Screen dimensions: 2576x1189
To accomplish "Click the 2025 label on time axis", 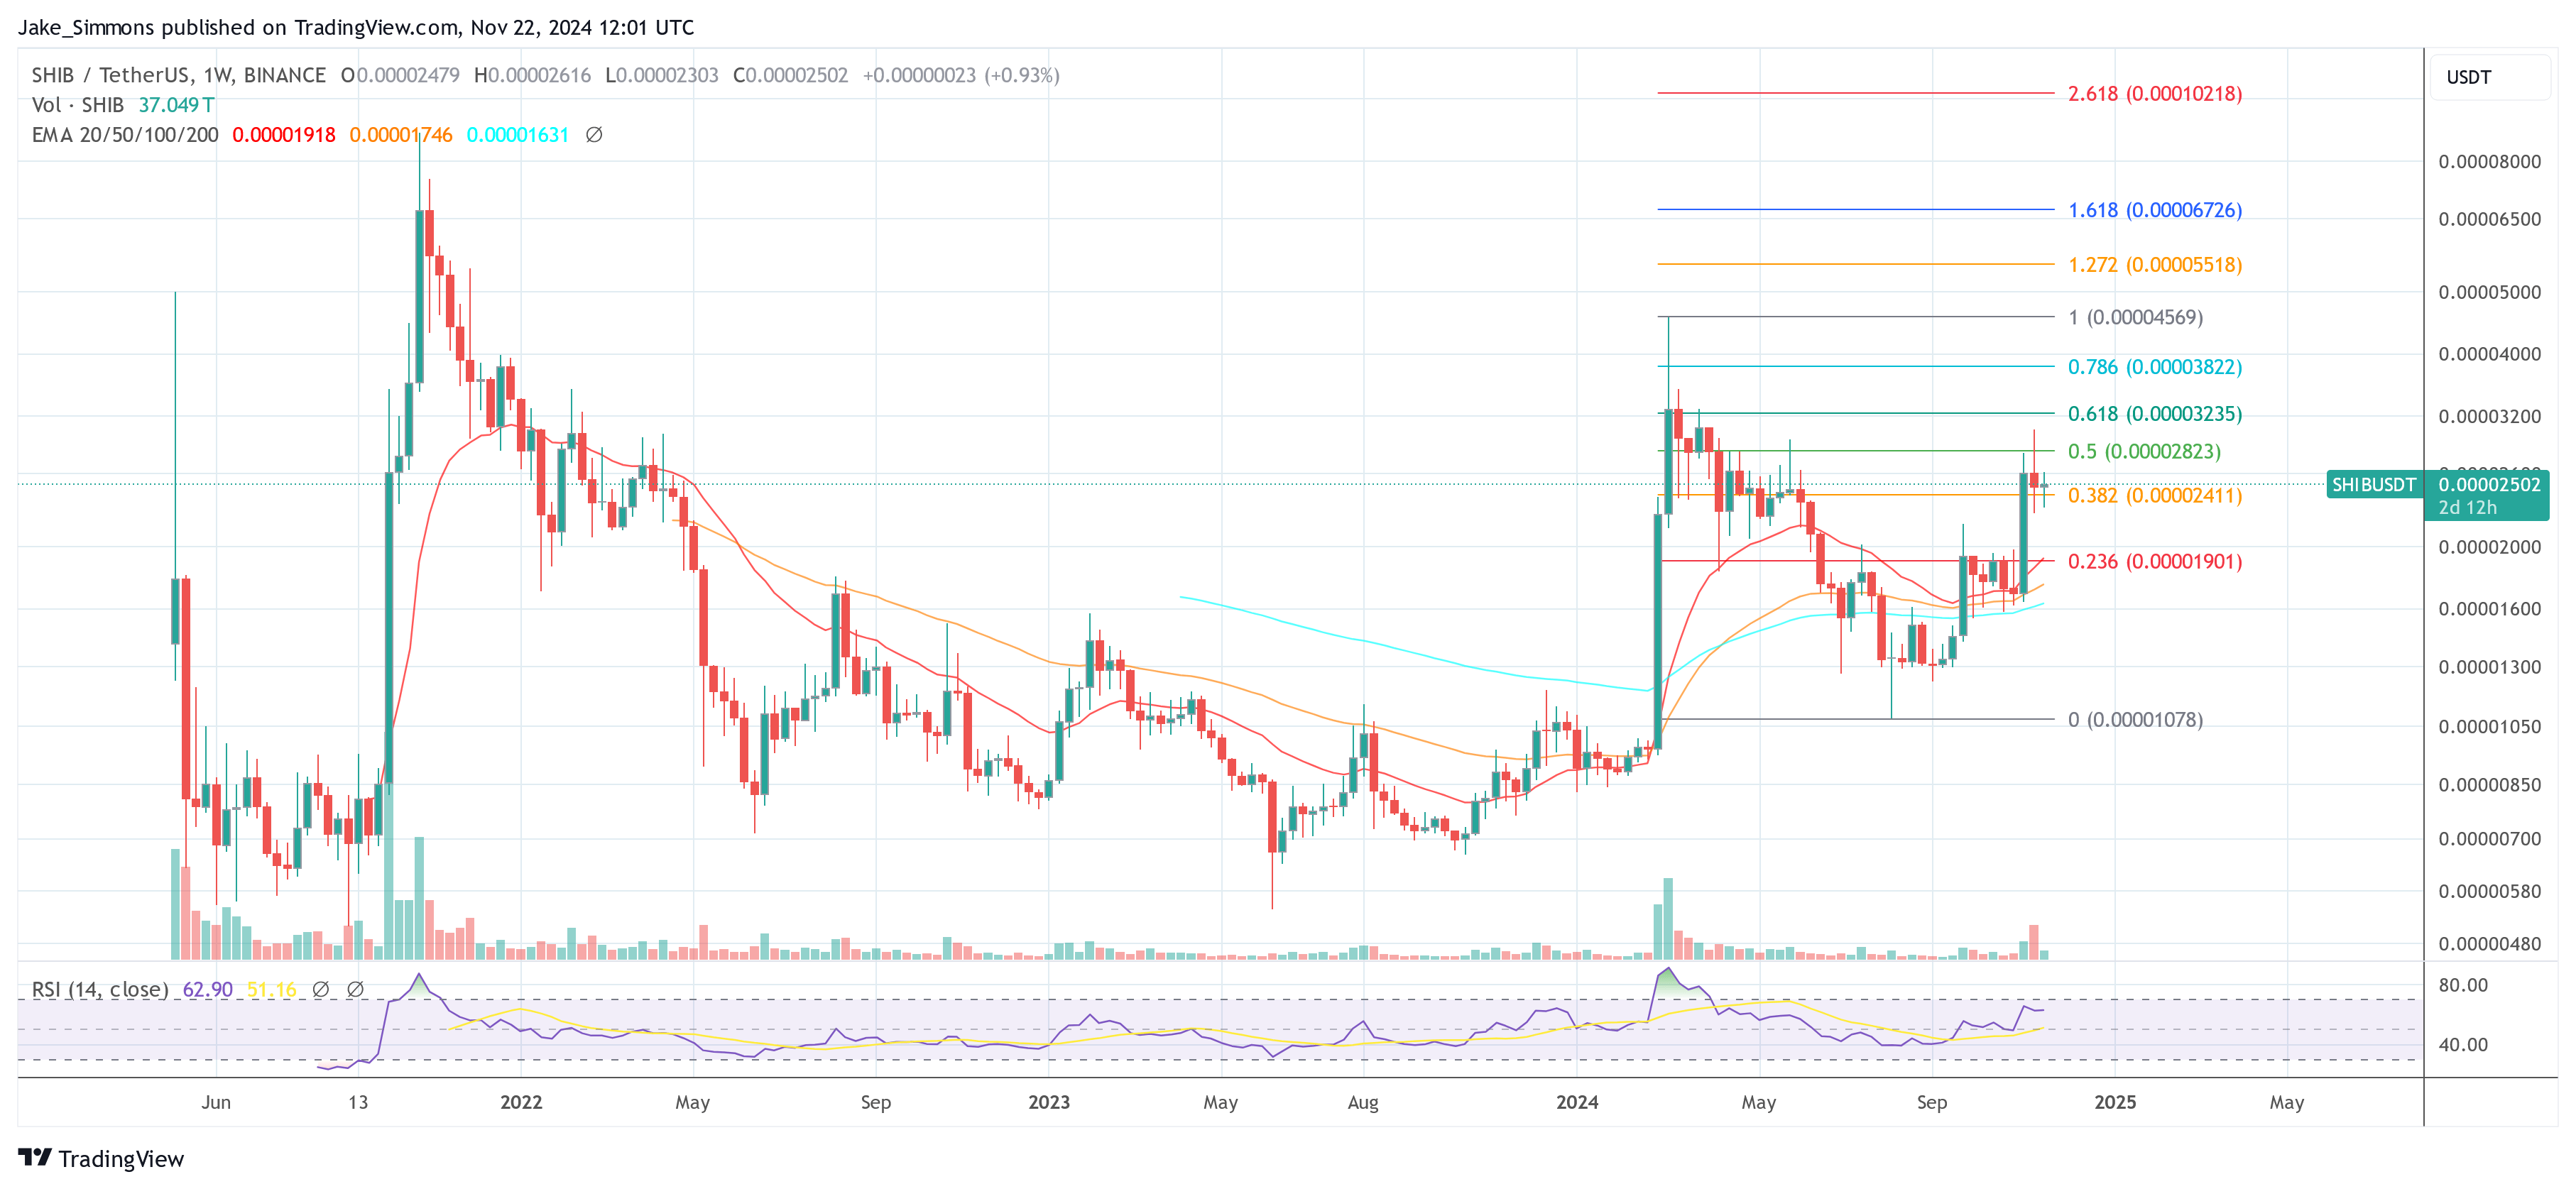I will [x=2115, y=1102].
